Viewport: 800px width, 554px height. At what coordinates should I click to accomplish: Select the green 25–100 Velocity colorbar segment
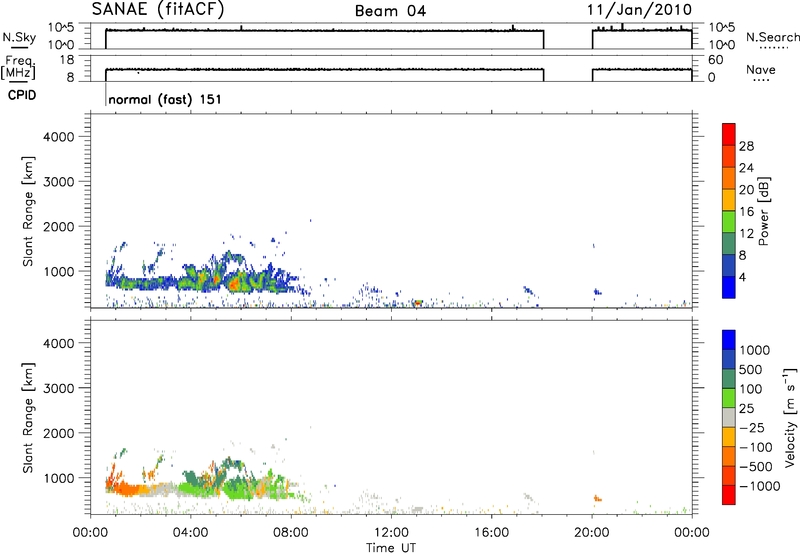[729, 398]
